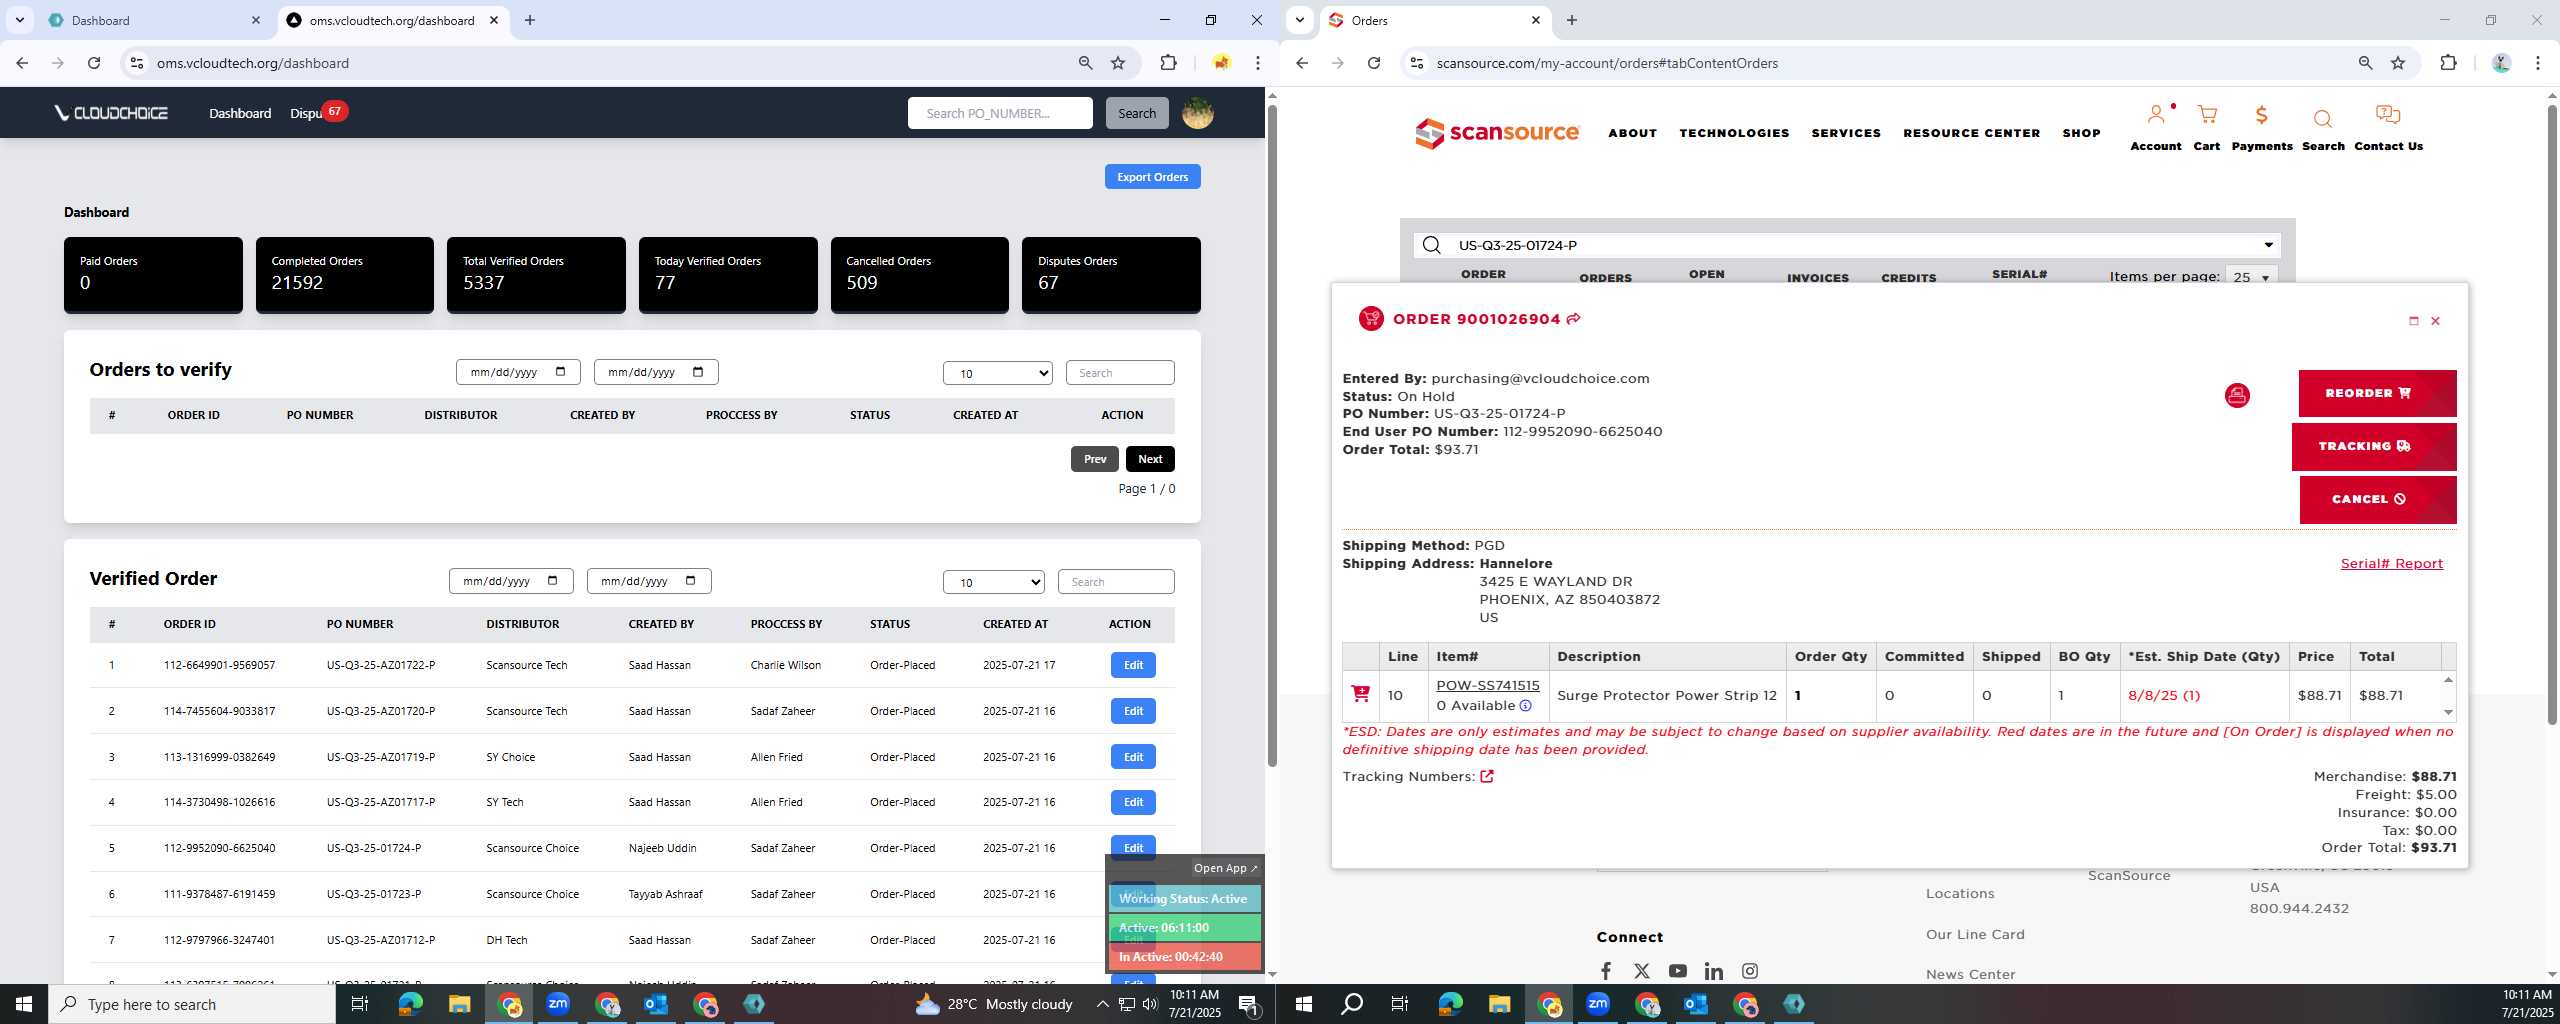Click the Open App widget button

pos(1225,868)
